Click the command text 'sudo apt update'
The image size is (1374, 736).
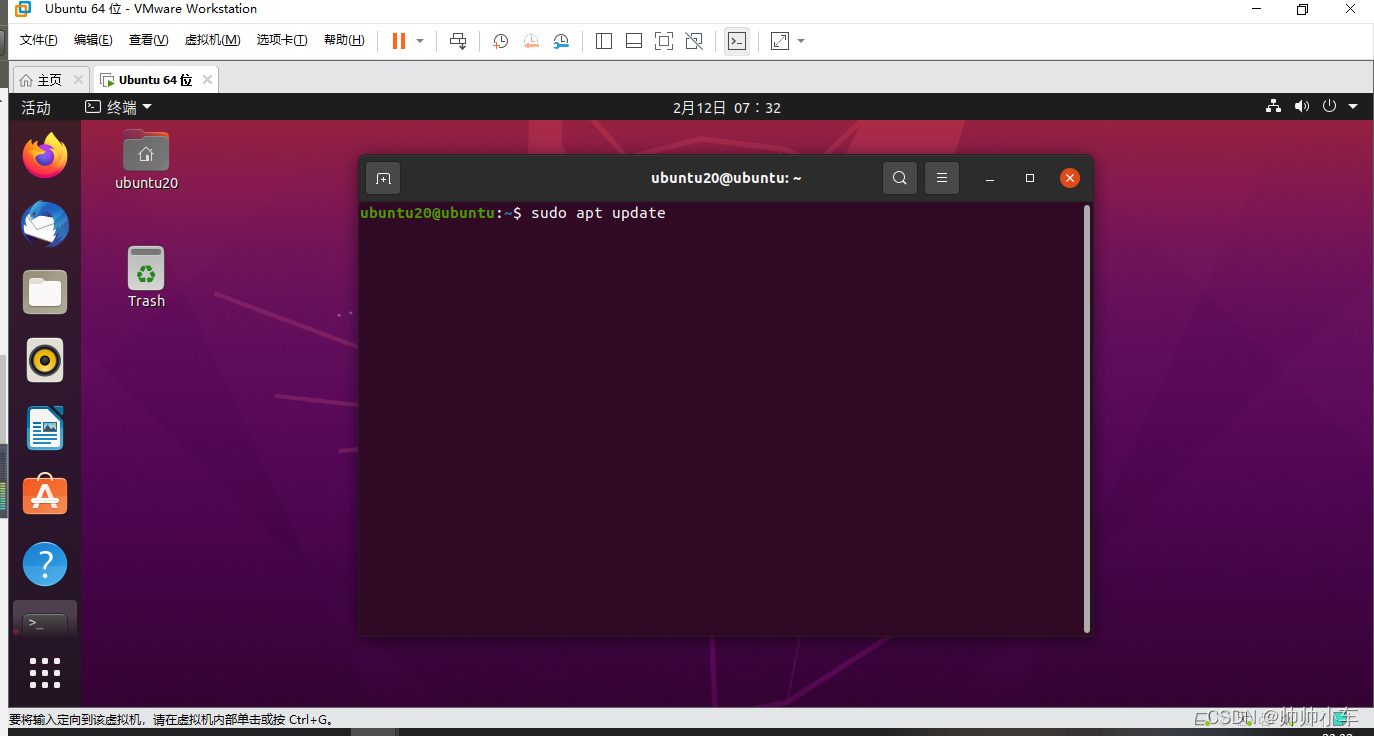pos(598,213)
